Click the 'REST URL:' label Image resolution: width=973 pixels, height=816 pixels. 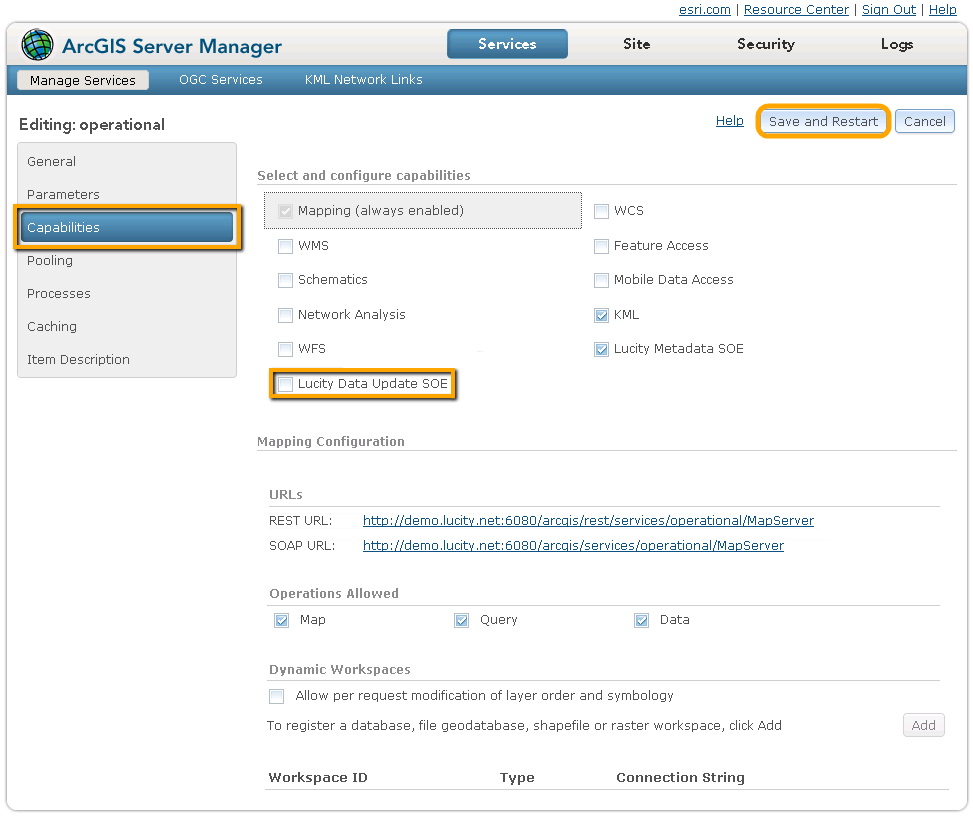click(300, 521)
